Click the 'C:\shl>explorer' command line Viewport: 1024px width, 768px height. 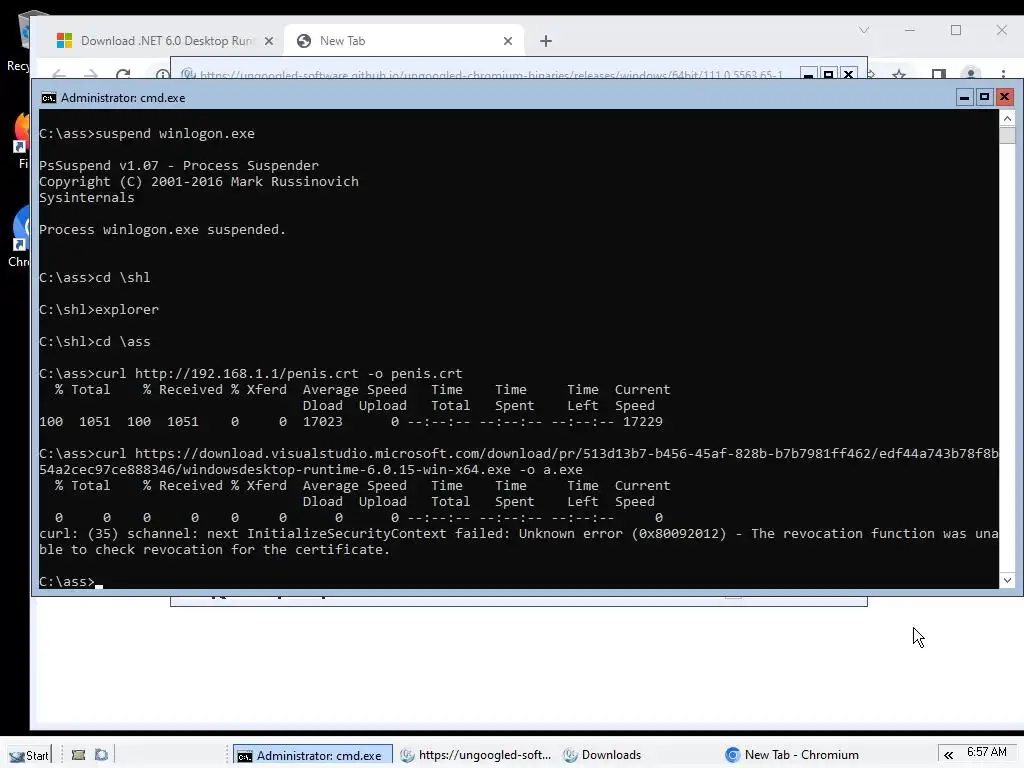(x=99, y=310)
